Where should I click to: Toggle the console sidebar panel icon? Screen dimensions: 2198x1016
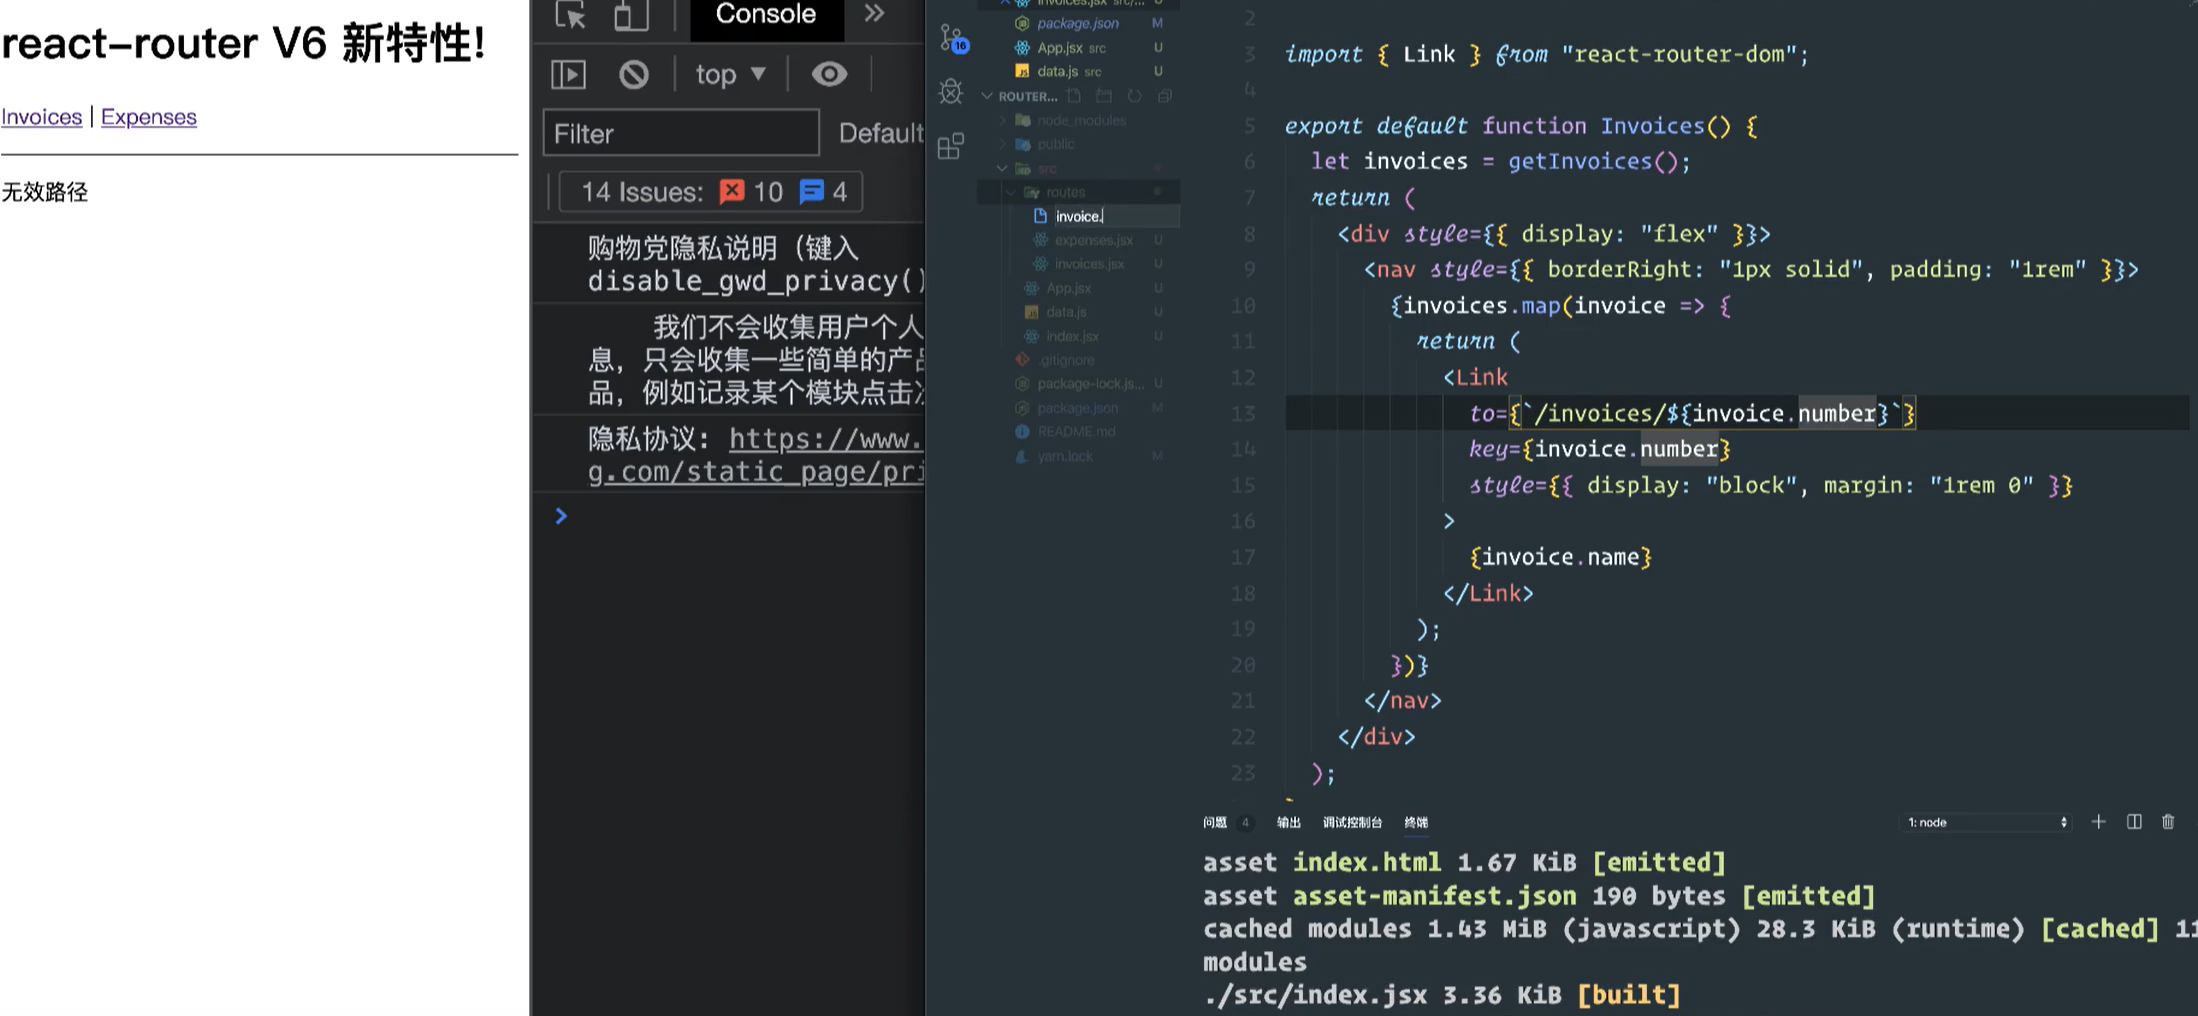point(569,74)
